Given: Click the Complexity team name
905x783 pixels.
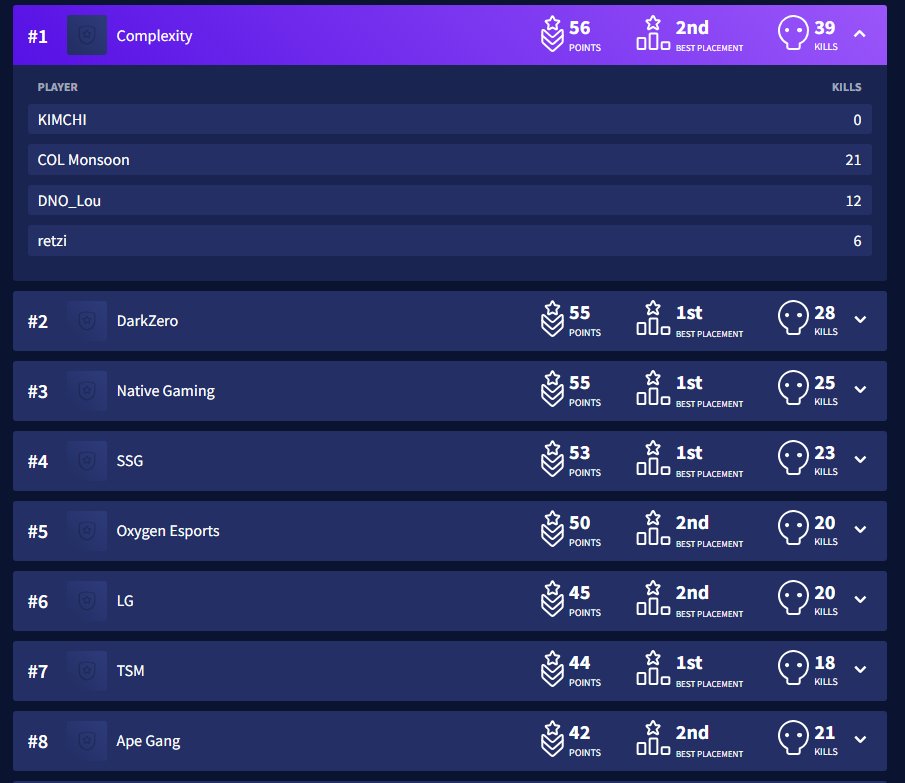Looking at the screenshot, I should click(154, 36).
